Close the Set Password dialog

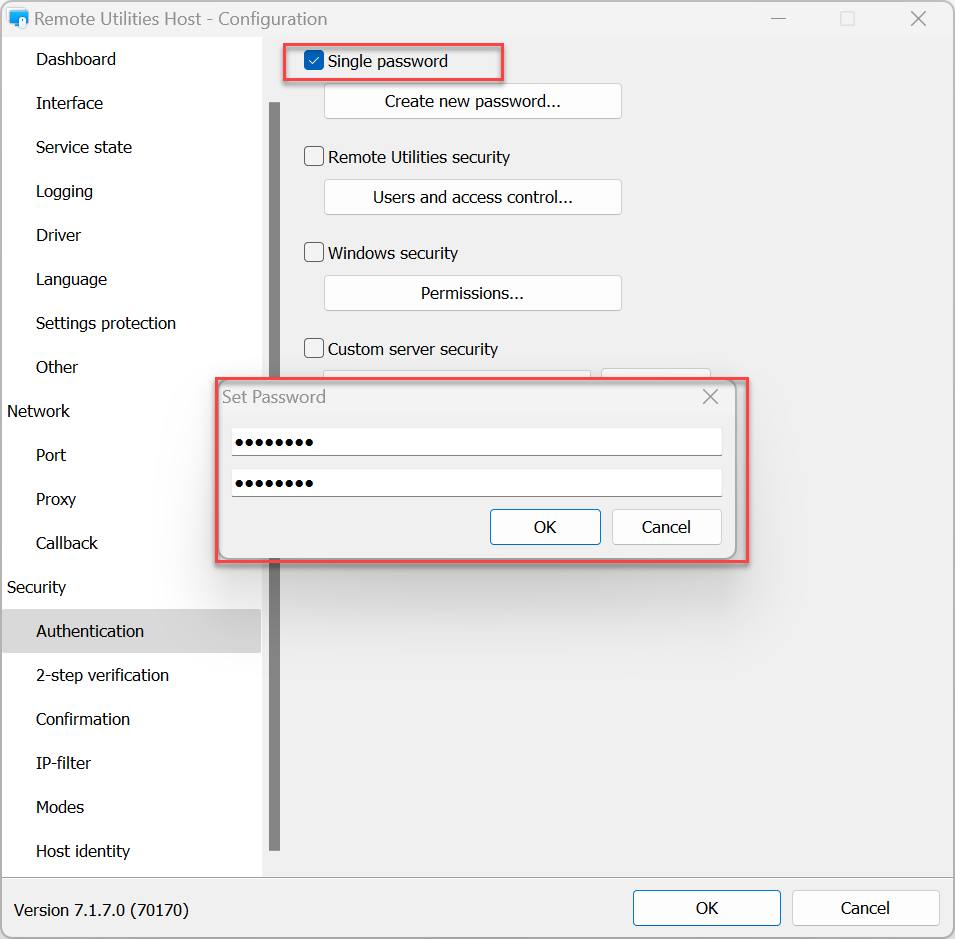click(x=710, y=397)
